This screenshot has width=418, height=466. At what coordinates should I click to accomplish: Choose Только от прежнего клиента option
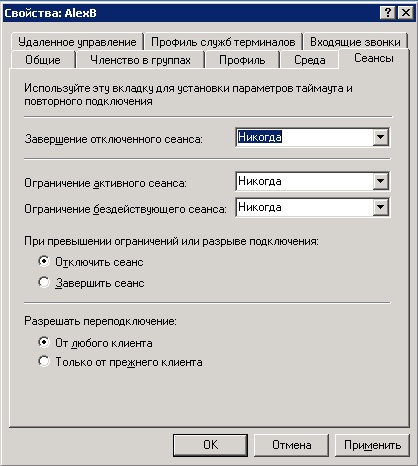[44, 362]
